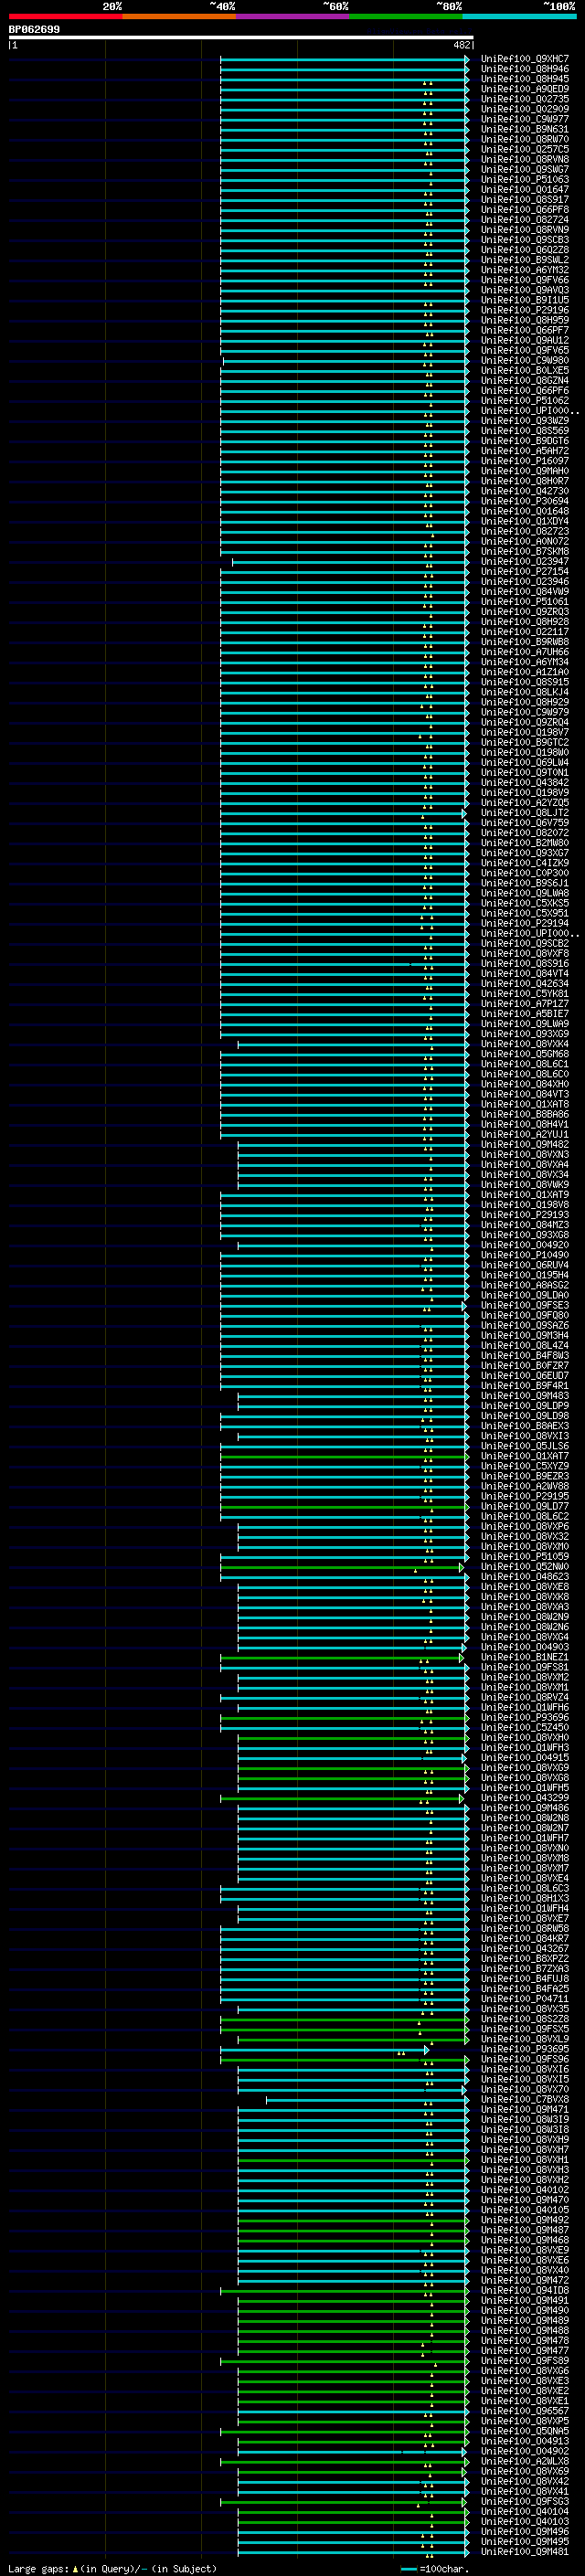Click the alignment end arrow for UniRef100_Q9FSE3
585x2576 pixels.
(464, 1306)
